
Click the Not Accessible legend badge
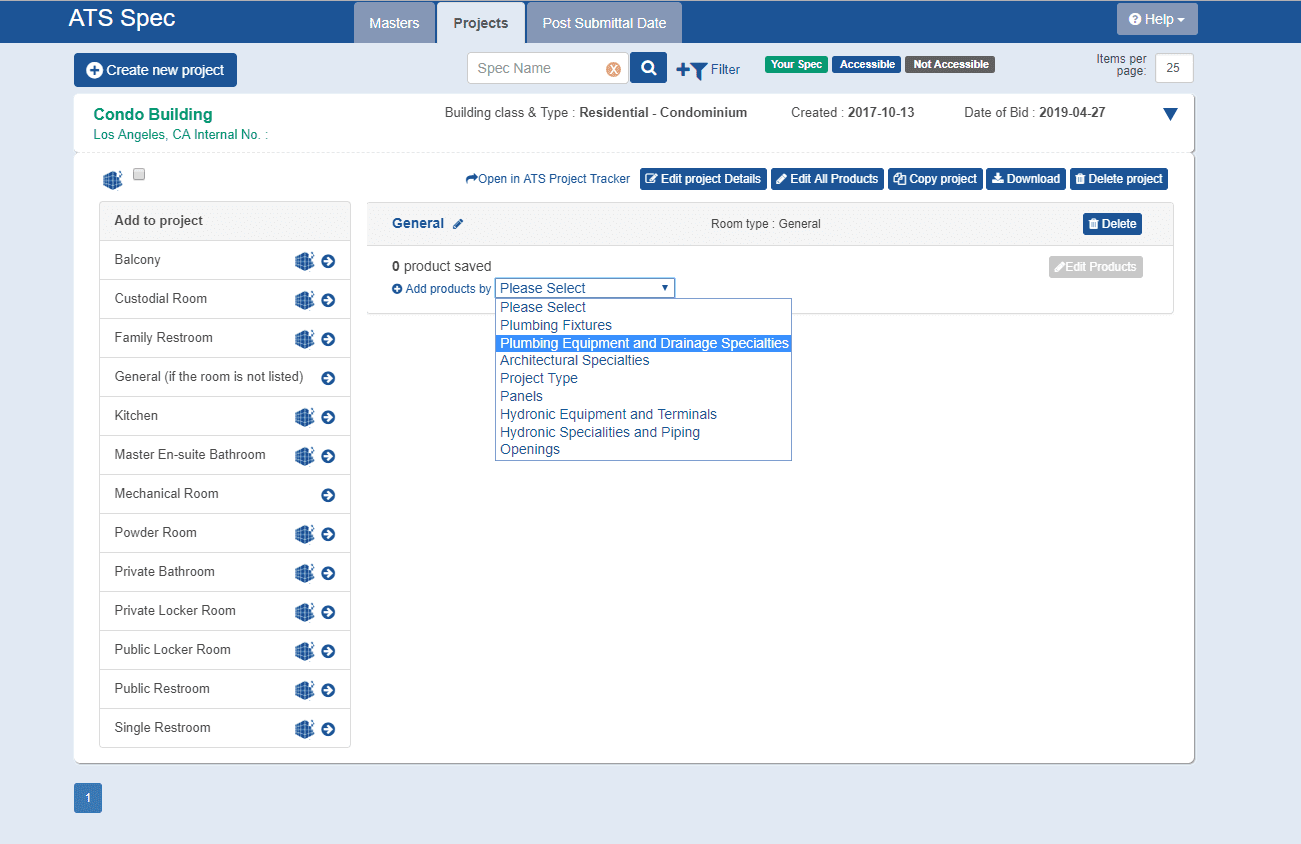click(x=950, y=64)
